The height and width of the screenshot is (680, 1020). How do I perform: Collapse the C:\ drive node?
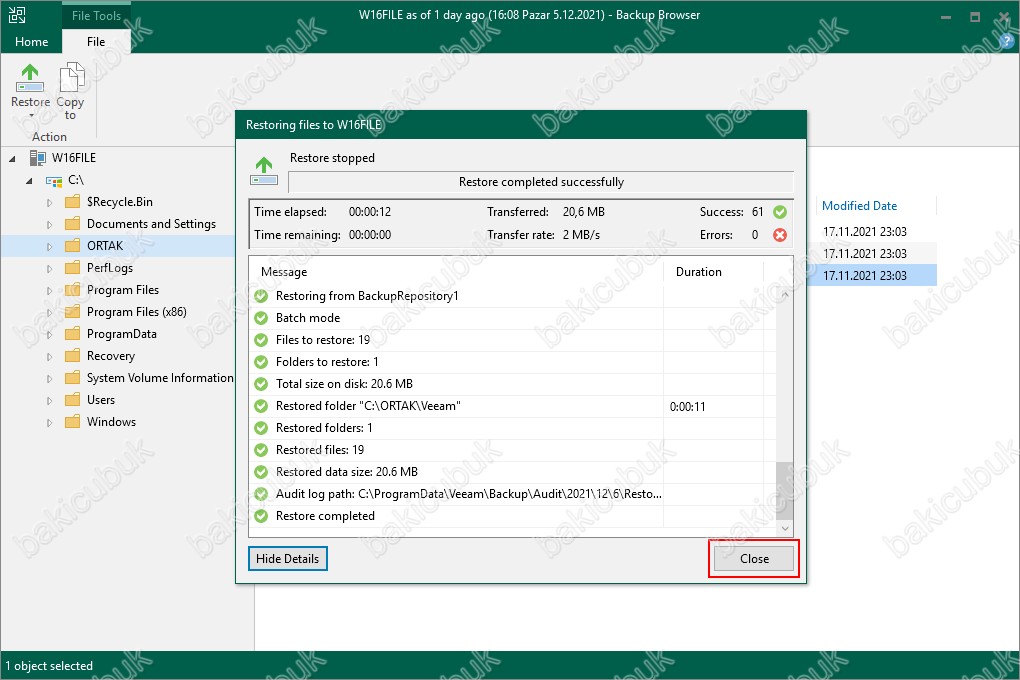tap(29, 180)
